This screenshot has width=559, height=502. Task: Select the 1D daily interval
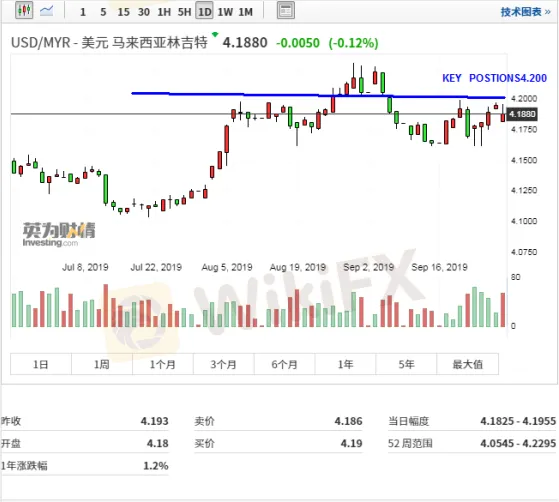click(204, 12)
